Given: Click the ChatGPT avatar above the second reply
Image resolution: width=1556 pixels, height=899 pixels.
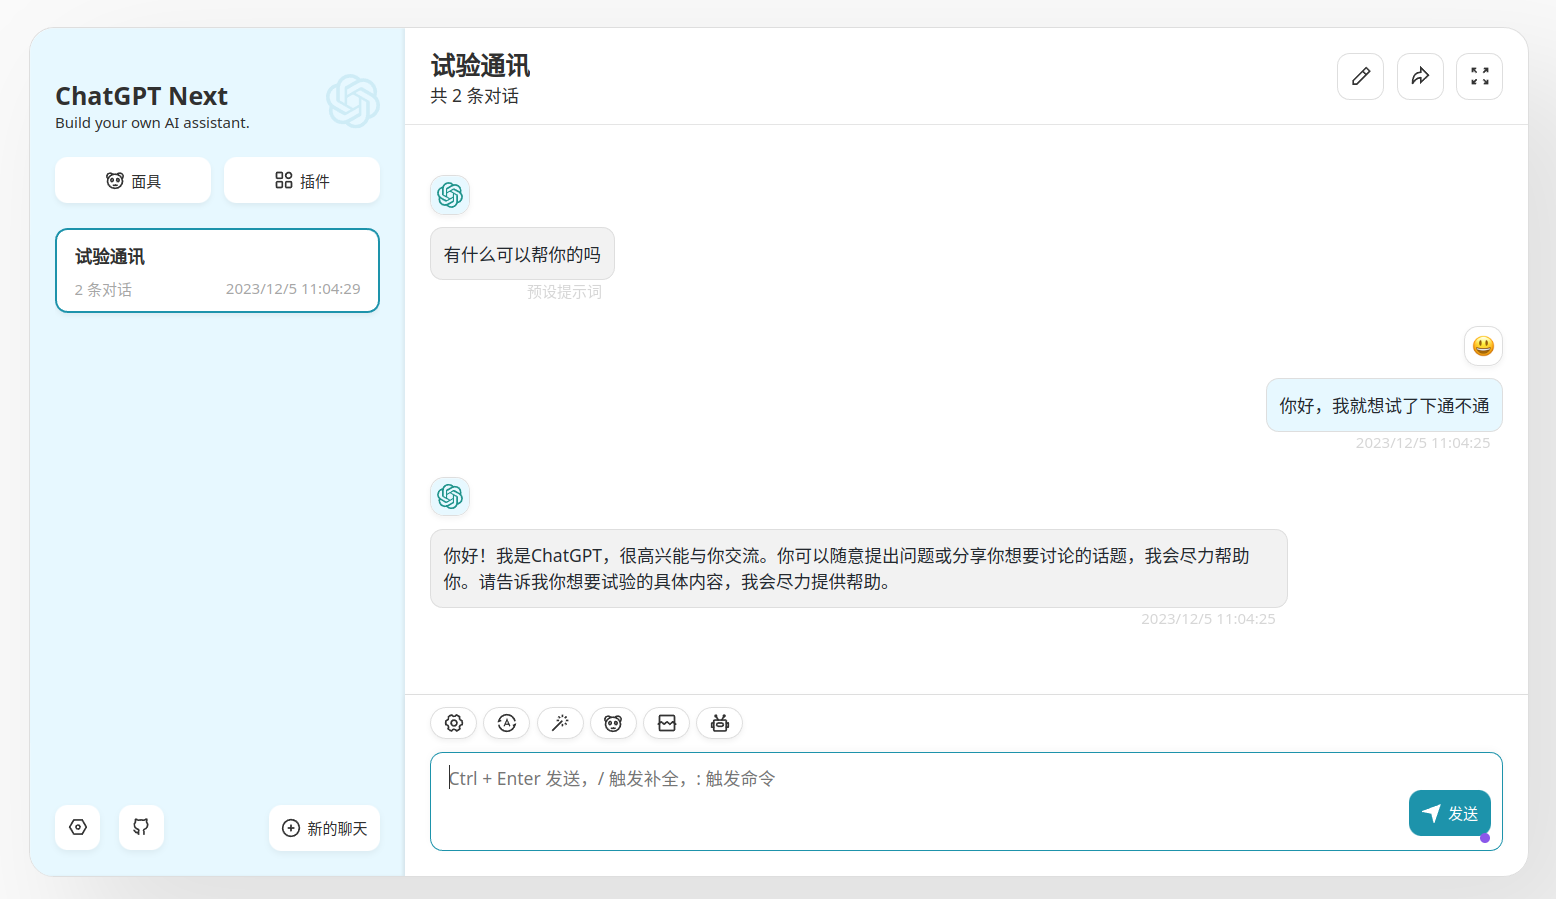Looking at the screenshot, I should (x=450, y=496).
